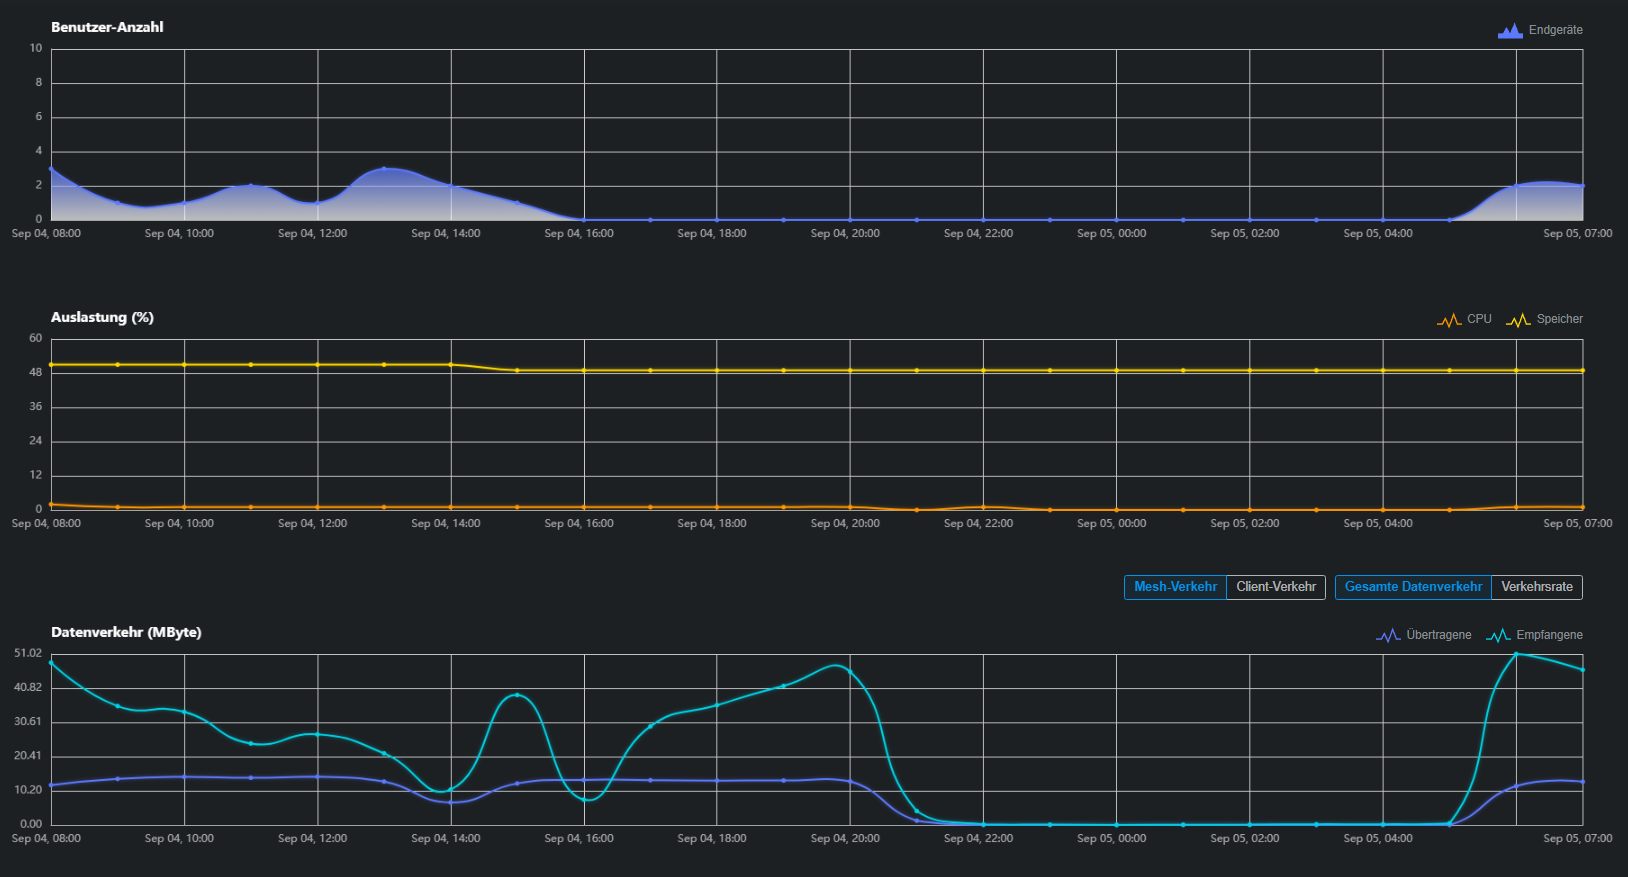
Task: Toggle the Empfangene legend line icon
Action: coord(1498,635)
